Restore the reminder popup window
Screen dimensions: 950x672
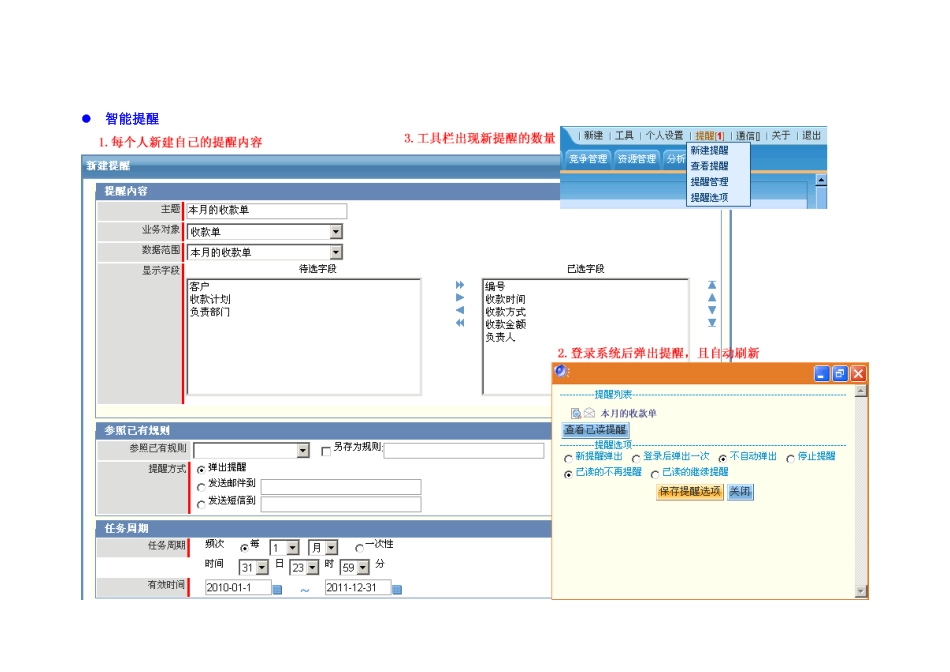840,374
